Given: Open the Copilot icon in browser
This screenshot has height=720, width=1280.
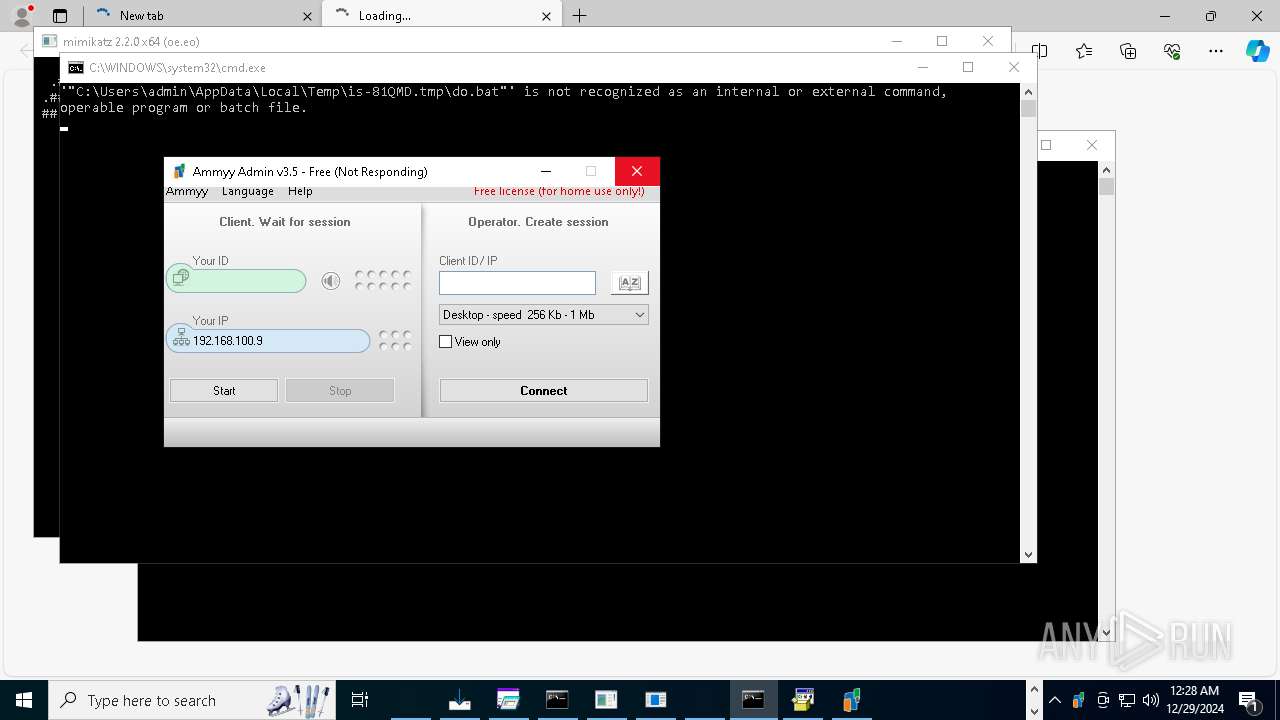Looking at the screenshot, I should (1257, 51).
